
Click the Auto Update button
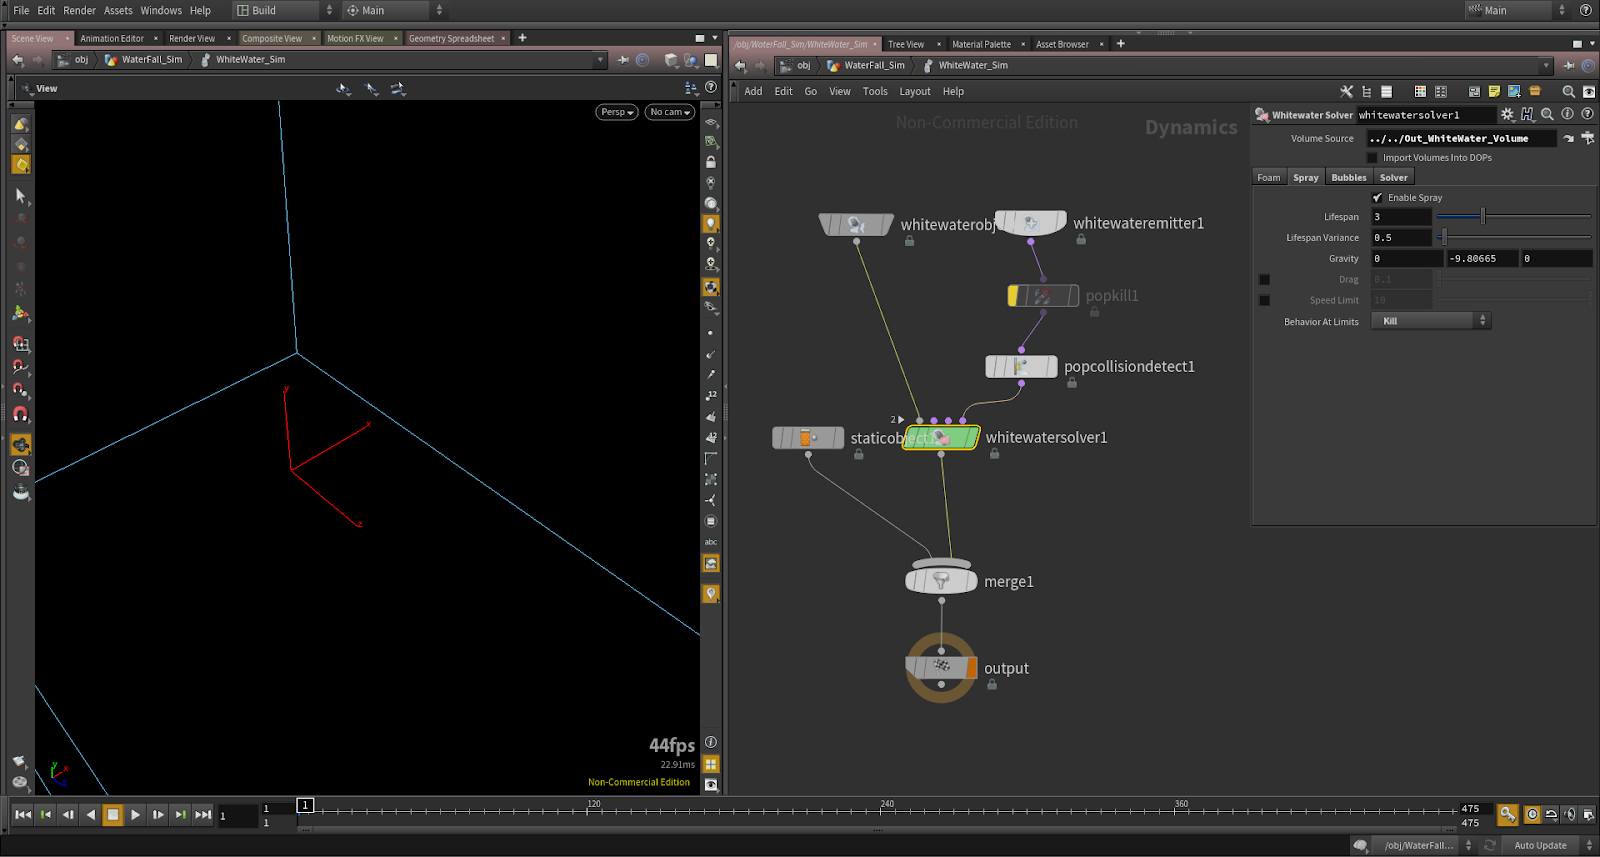pyautogui.click(x=1540, y=846)
